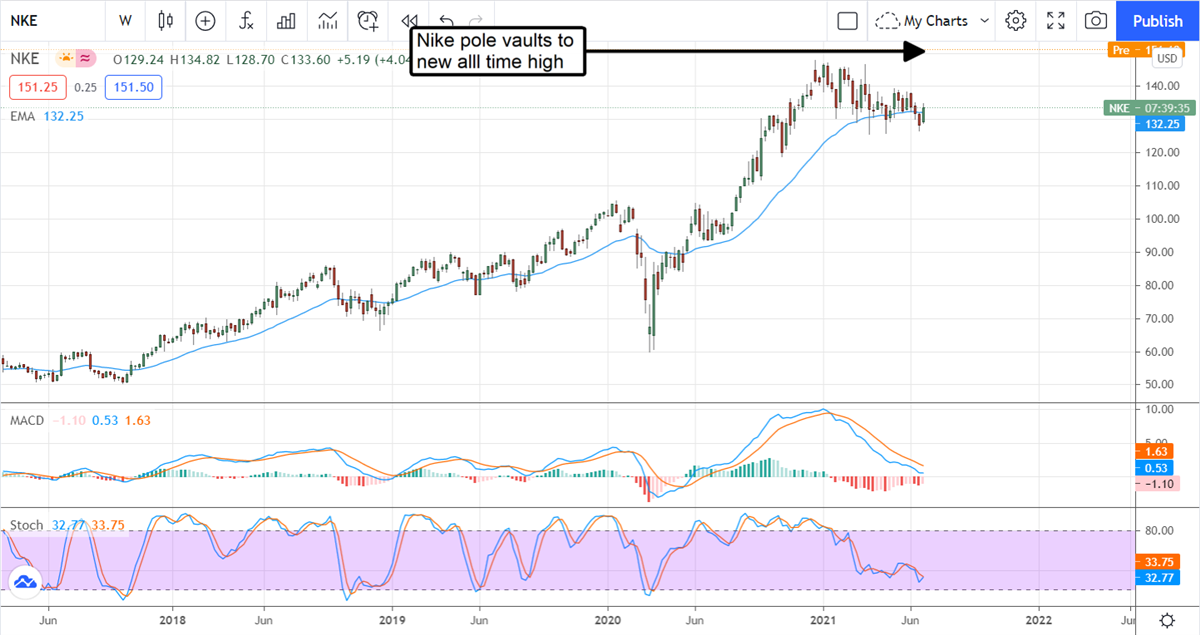The height and width of the screenshot is (635, 1200).
Task: Open the Indicators fx menu
Action: tap(246, 20)
